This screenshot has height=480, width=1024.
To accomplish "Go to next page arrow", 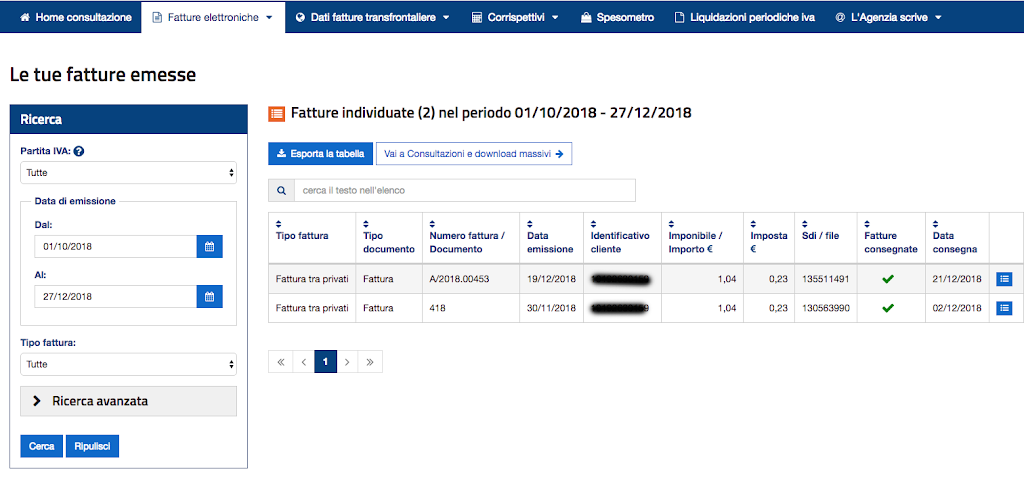I will [x=347, y=362].
